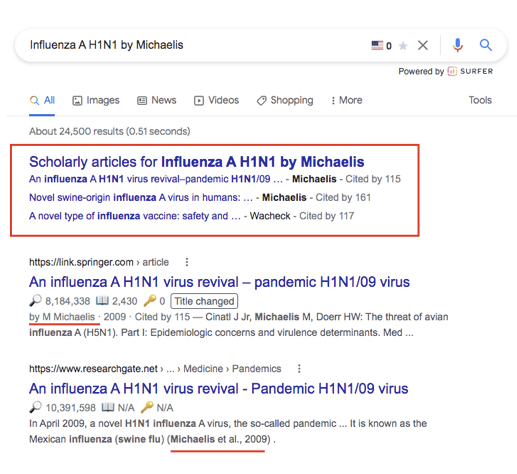Open three-dot menu beside researchgate.net result

tap(299, 368)
